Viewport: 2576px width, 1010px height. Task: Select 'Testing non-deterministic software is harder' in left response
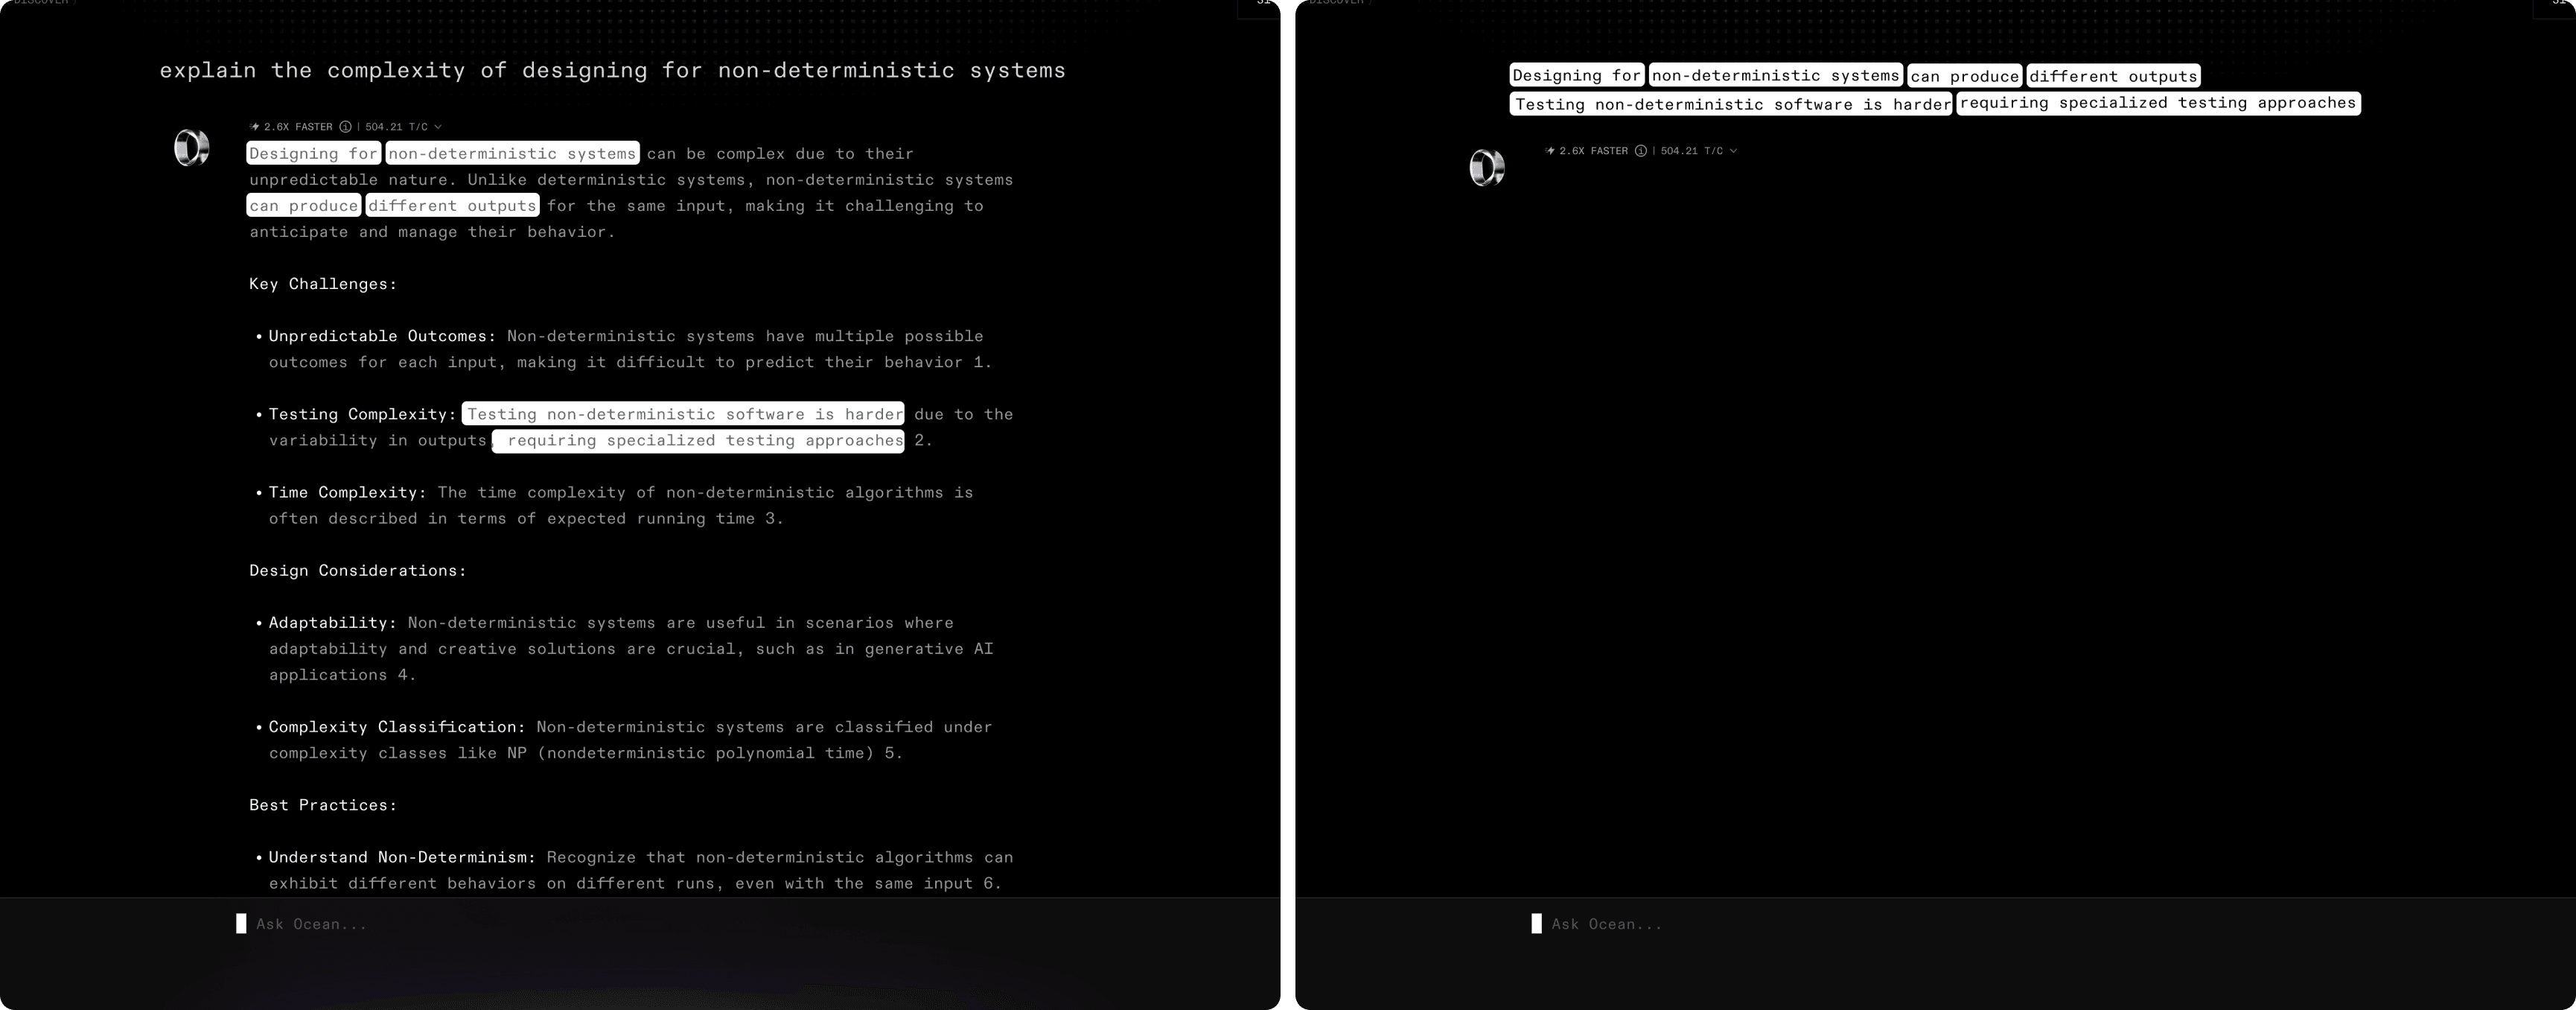[x=684, y=414]
